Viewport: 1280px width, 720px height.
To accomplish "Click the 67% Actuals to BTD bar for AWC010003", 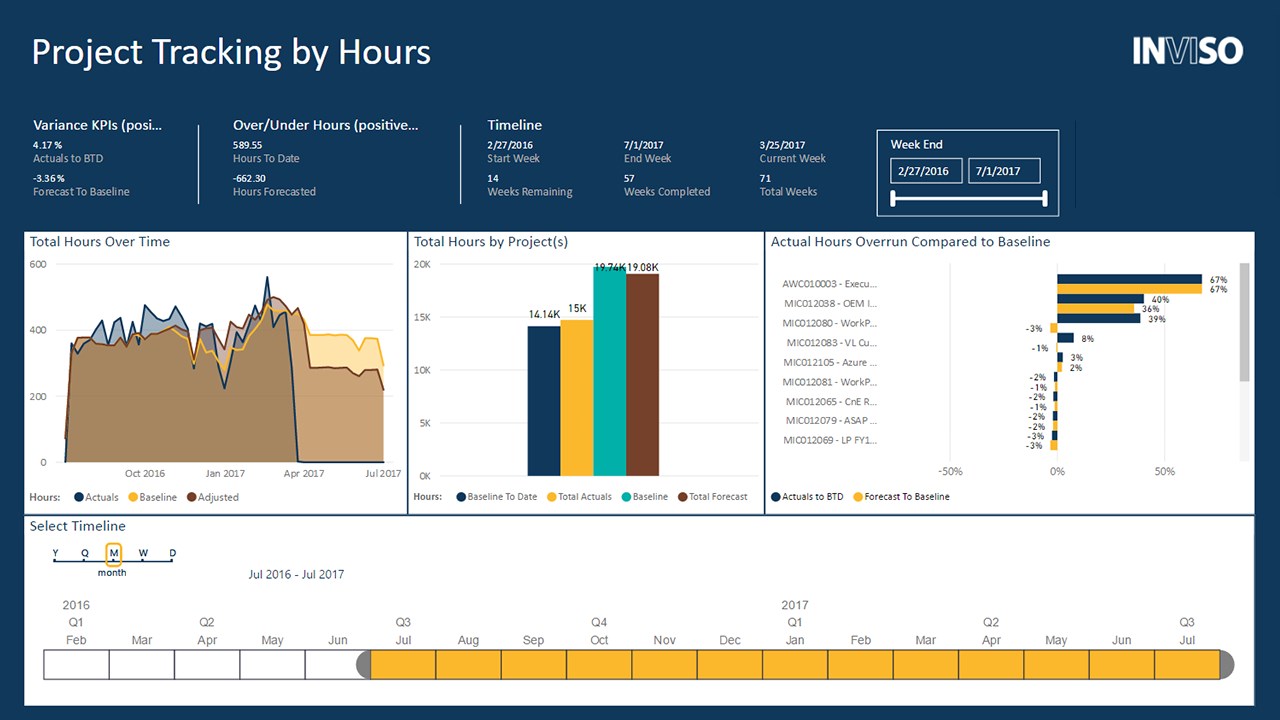I will pyautogui.click(x=1130, y=280).
